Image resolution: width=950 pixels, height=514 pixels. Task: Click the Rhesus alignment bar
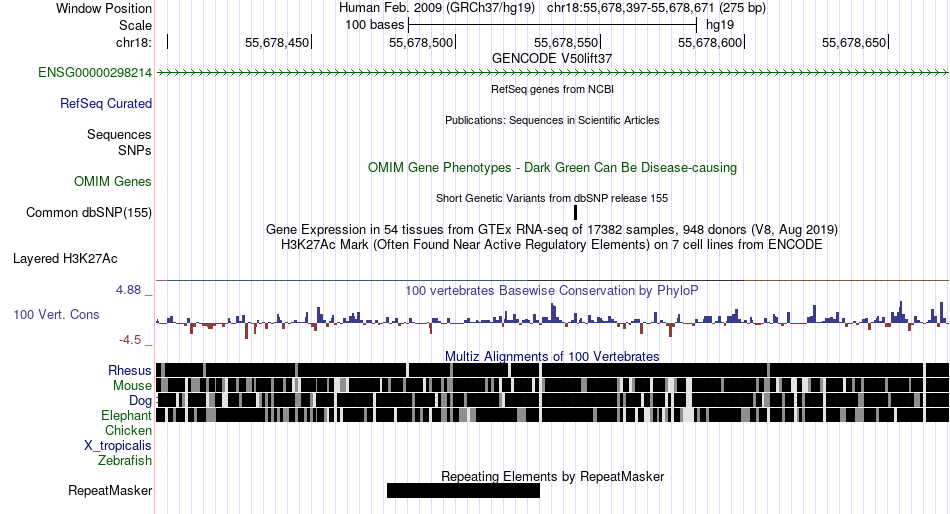[552, 370]
